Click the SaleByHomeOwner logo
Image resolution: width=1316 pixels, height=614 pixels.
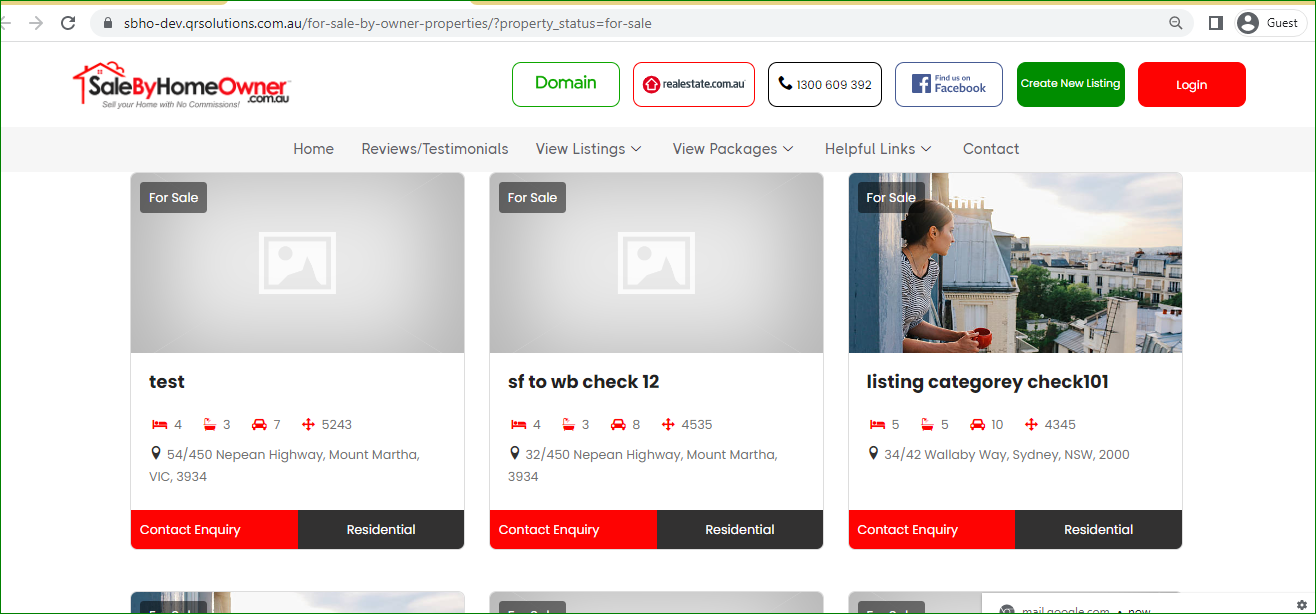(x=181, y=85)
